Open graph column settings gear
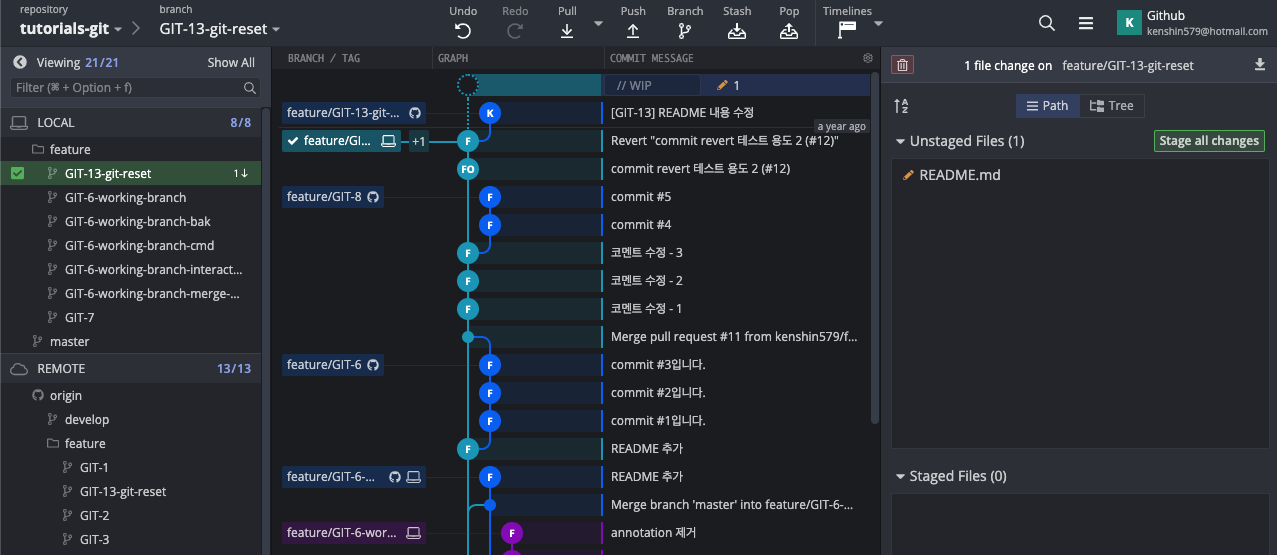The height and width of the screenshot is (555, 1277). tap(868, 58)
